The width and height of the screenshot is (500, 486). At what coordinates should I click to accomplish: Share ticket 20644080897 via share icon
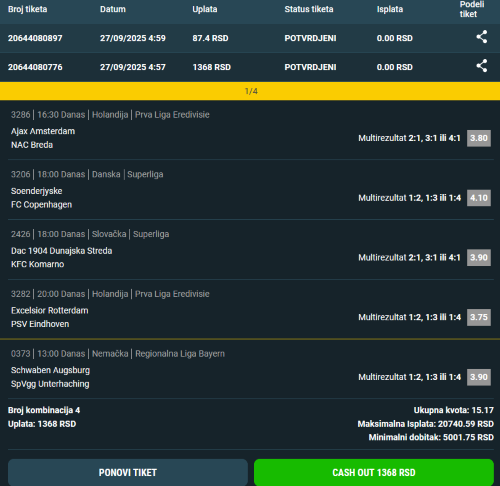click(x=482, y=37)
